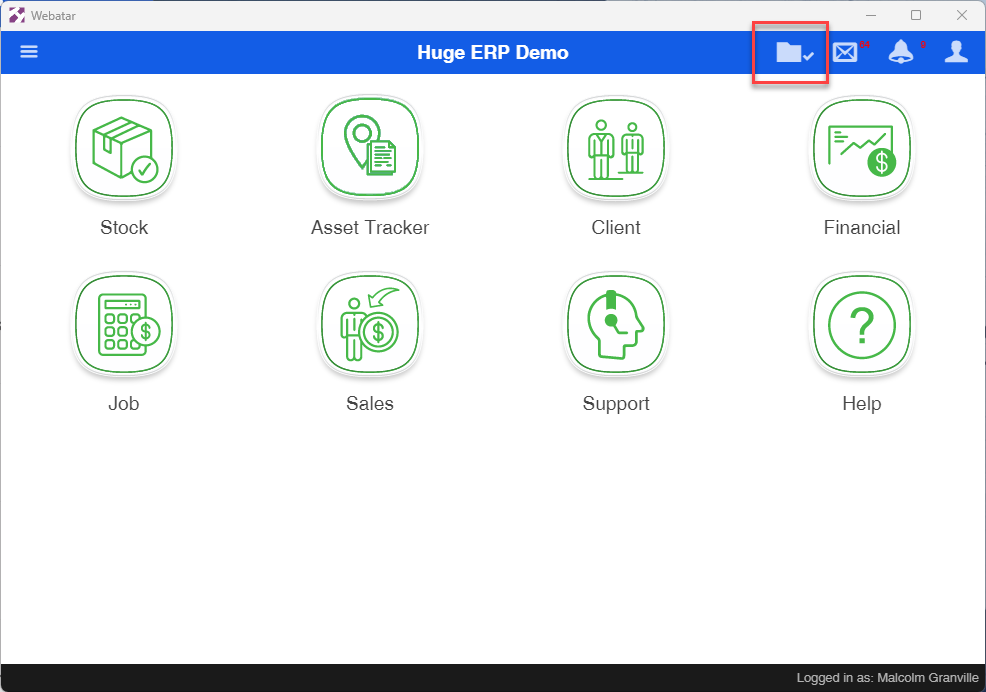Viewport: 986px width, 692px height.
Task: Open the Client module icon
Action: coord(616,148)
